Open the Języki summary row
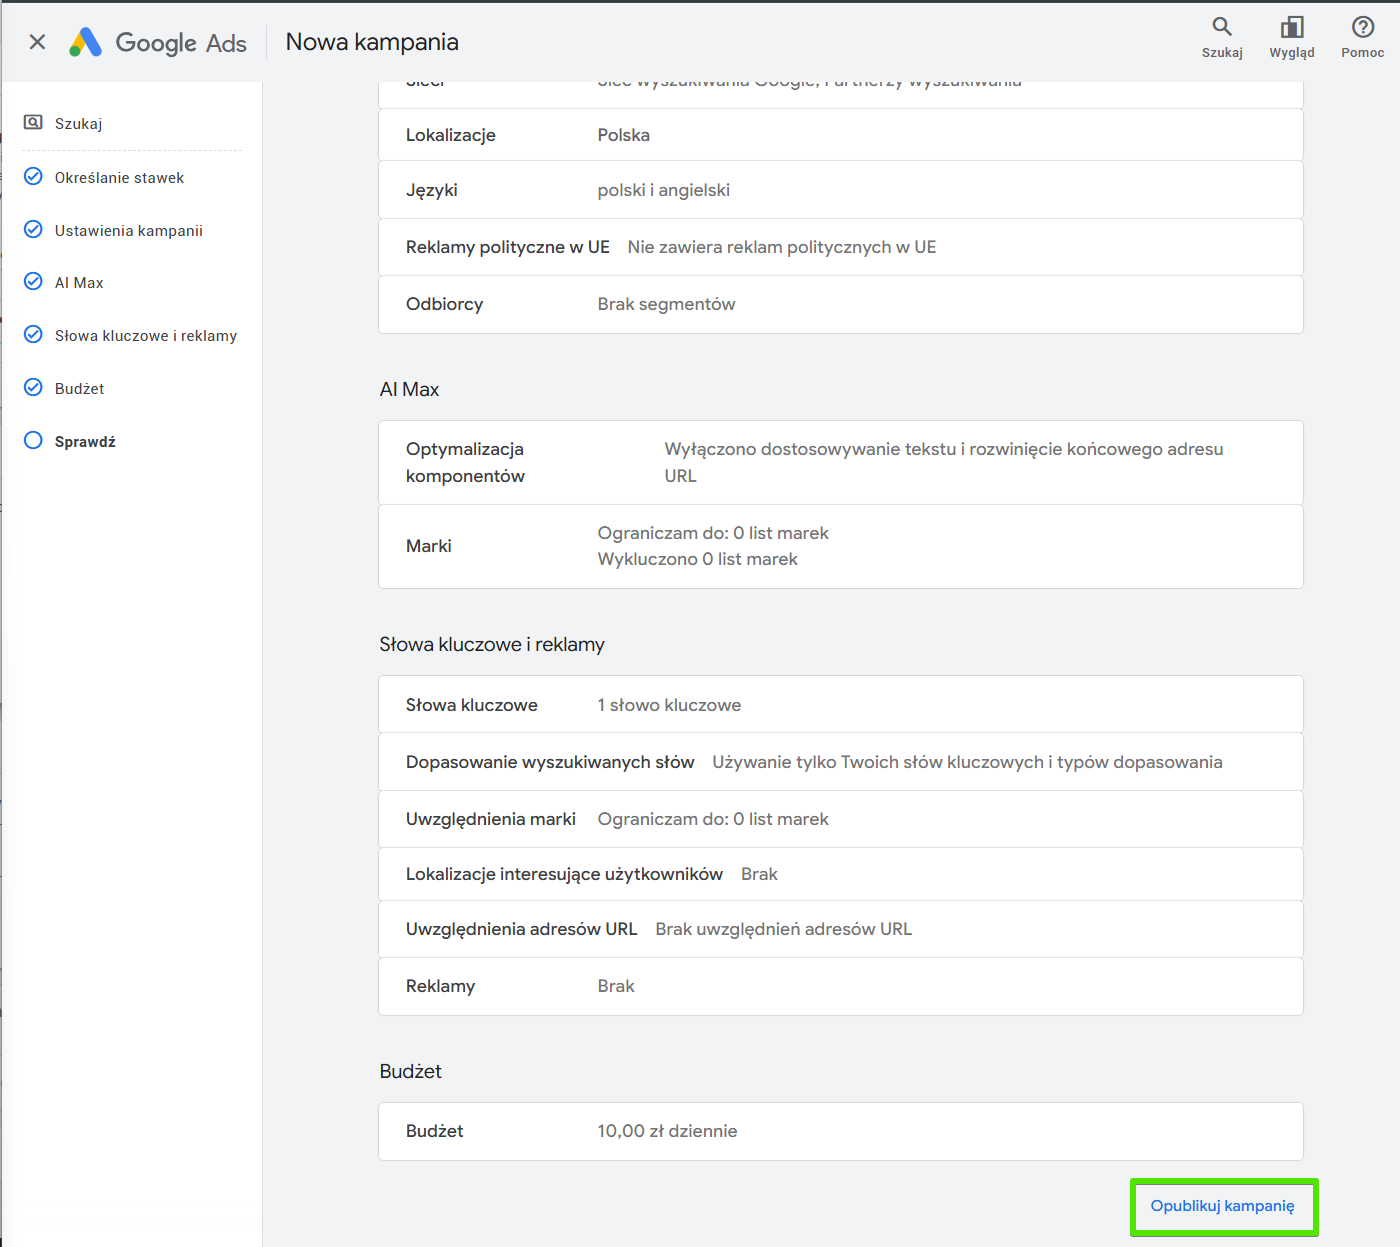This screenshot has height=1247, width=1400. click(x=840, y=190)
